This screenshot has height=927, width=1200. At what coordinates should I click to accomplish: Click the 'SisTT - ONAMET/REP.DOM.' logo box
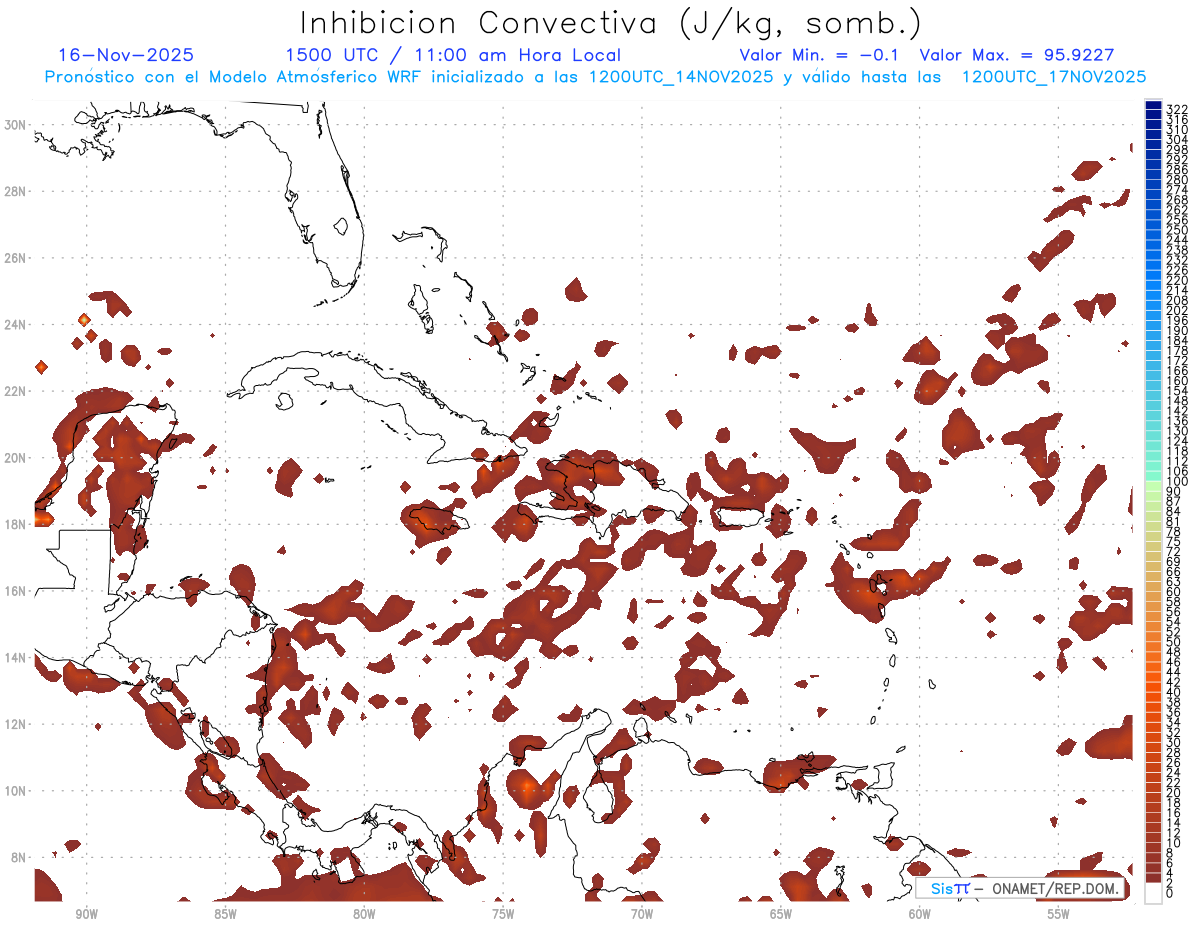[1022, 889]
